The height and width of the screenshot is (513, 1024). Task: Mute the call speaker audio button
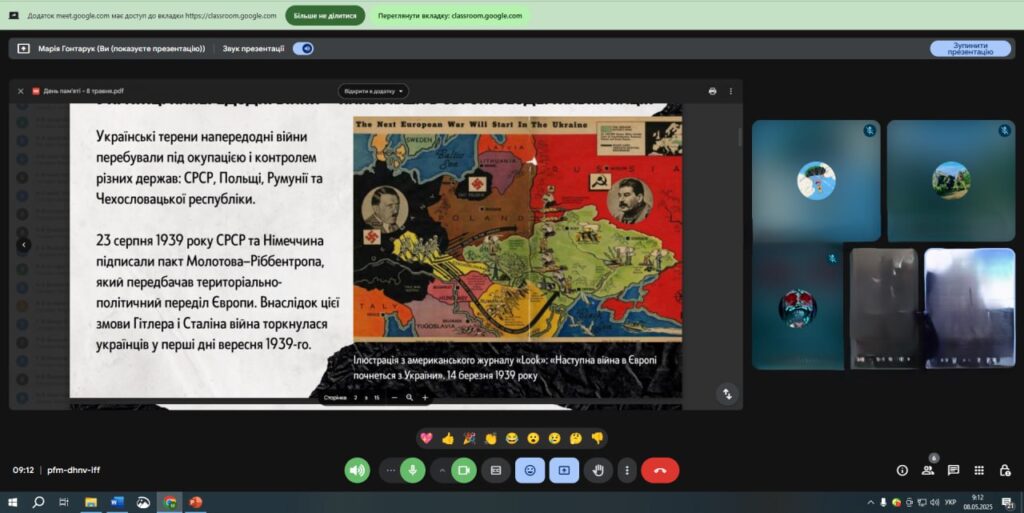(357, 470)
